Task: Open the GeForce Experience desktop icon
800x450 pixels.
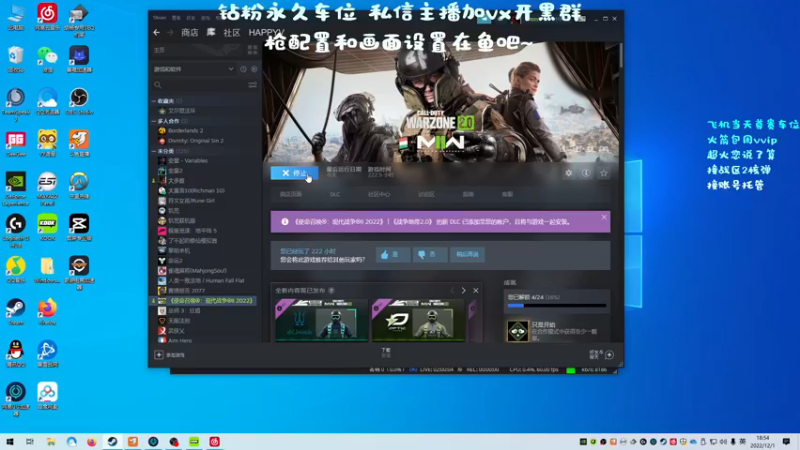Action: coord(16,189)
